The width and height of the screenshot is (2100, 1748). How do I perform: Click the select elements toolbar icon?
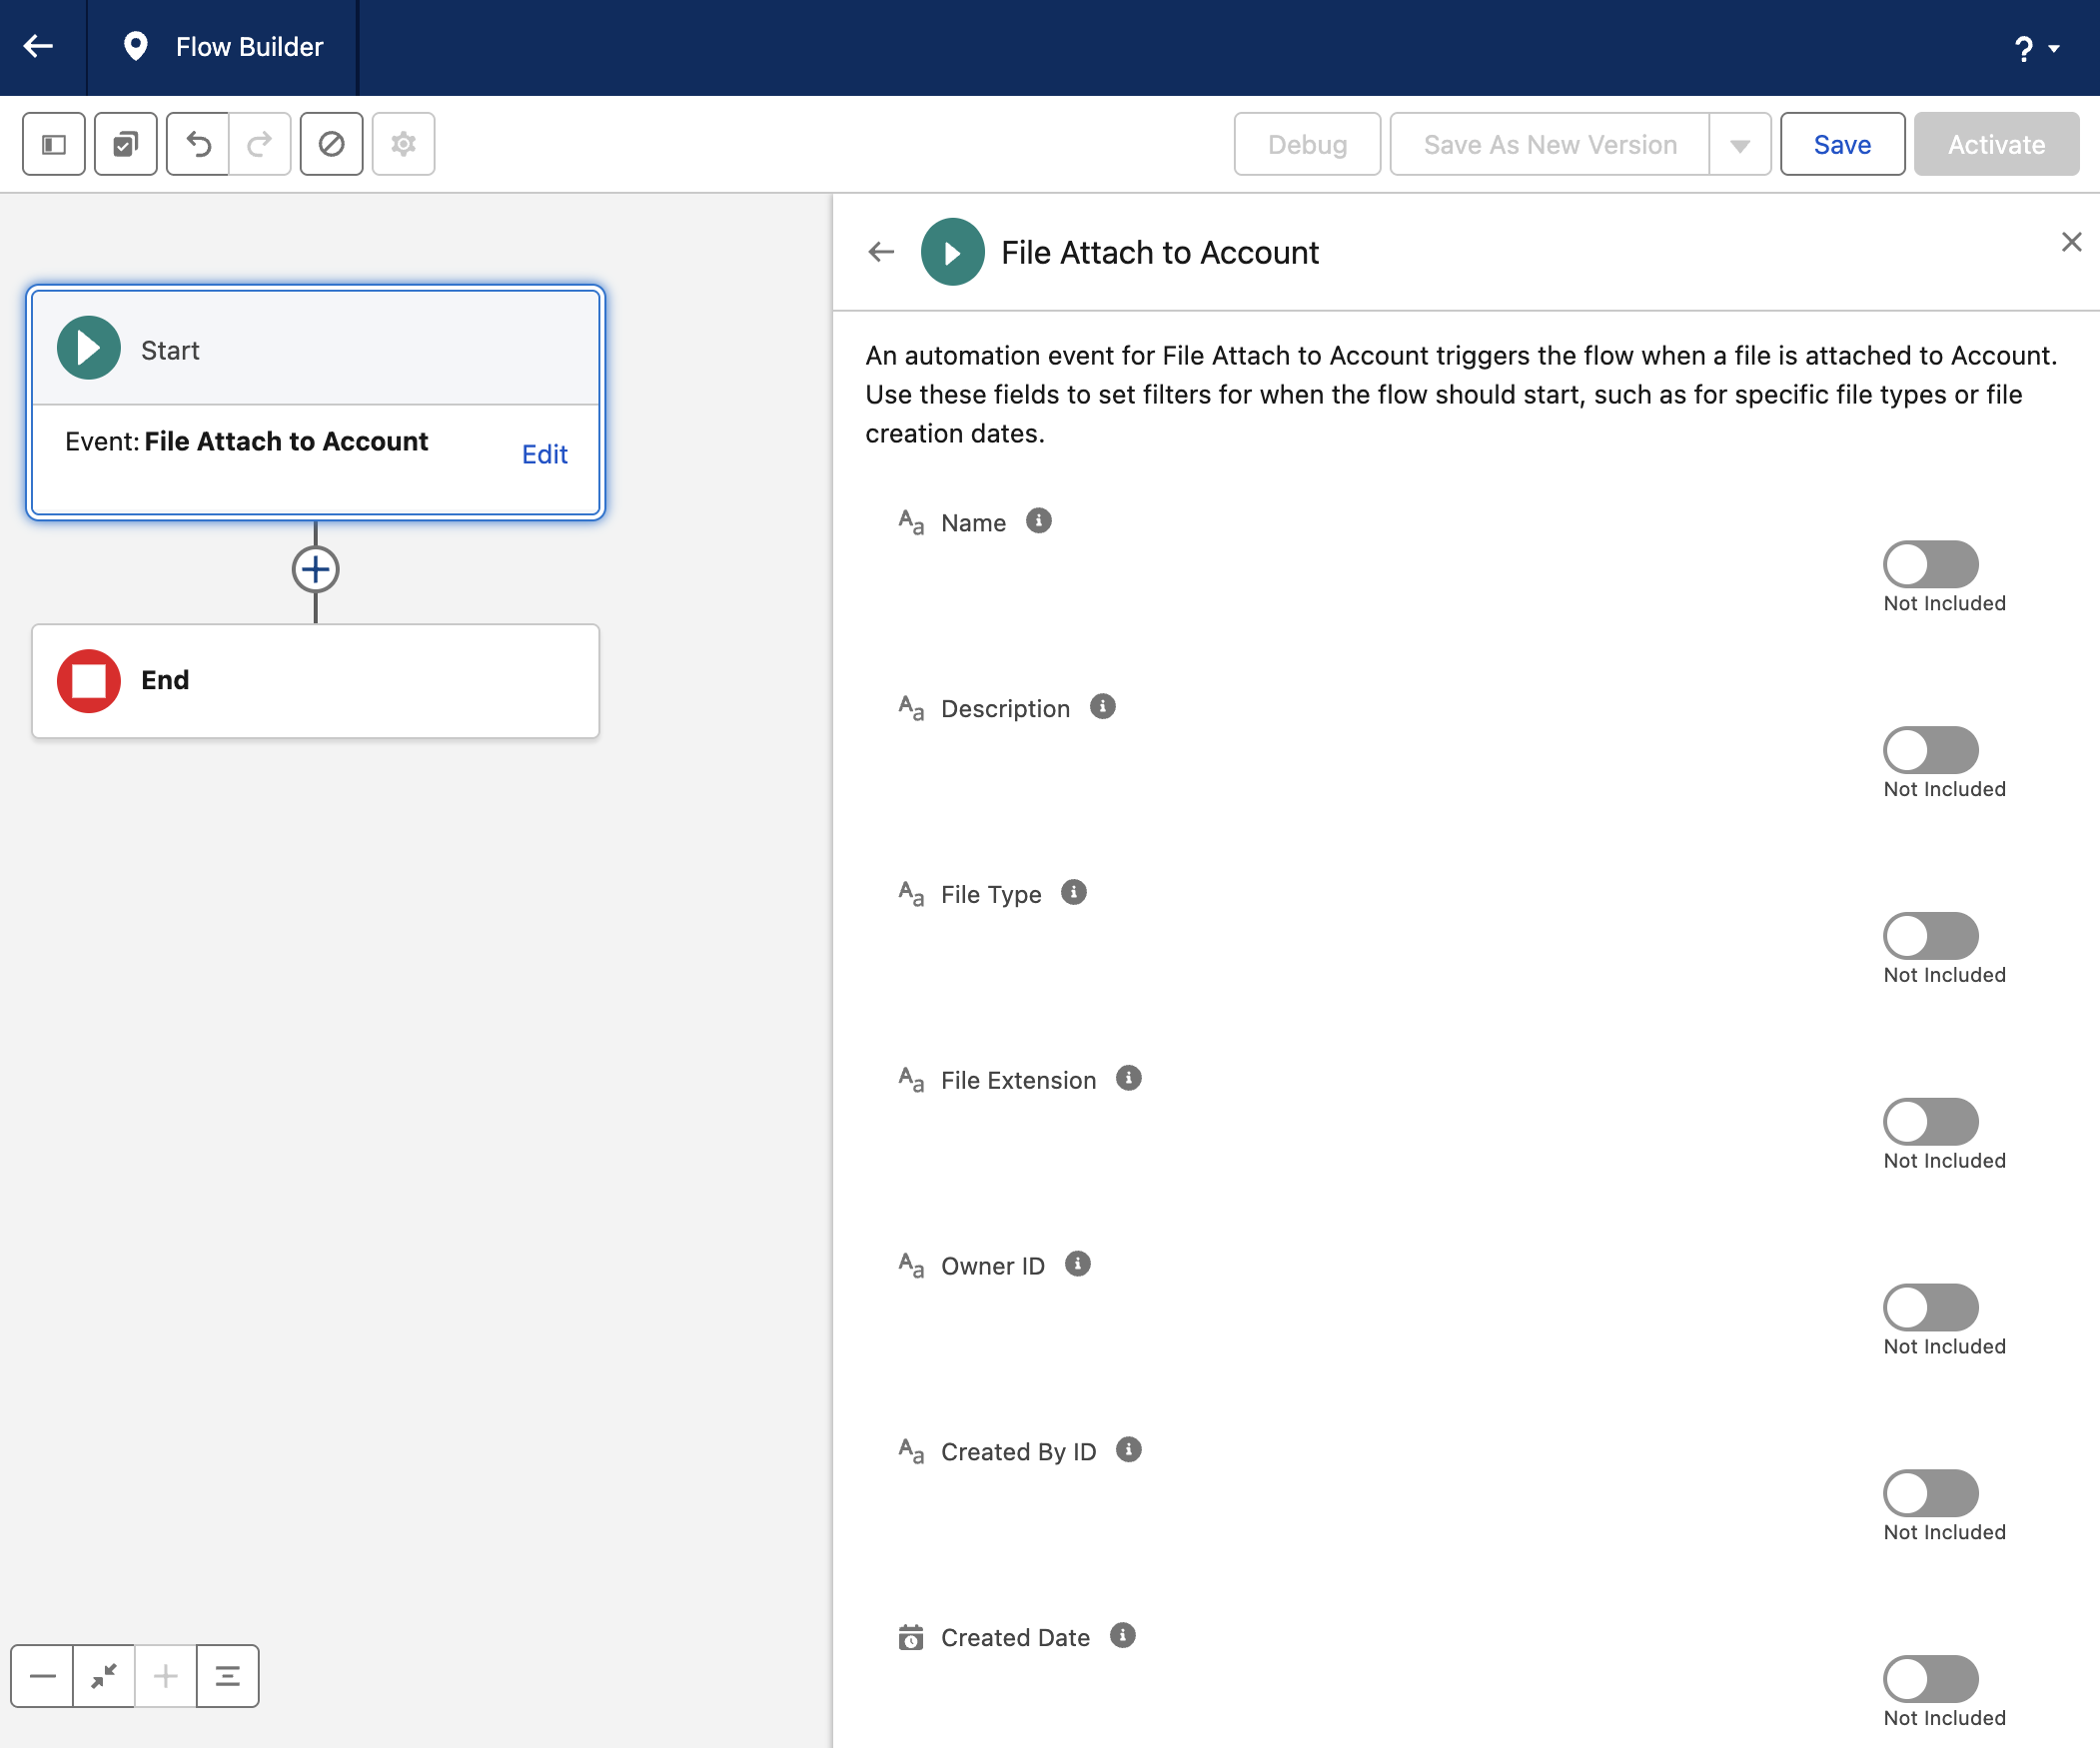click(x=126, y=144)
